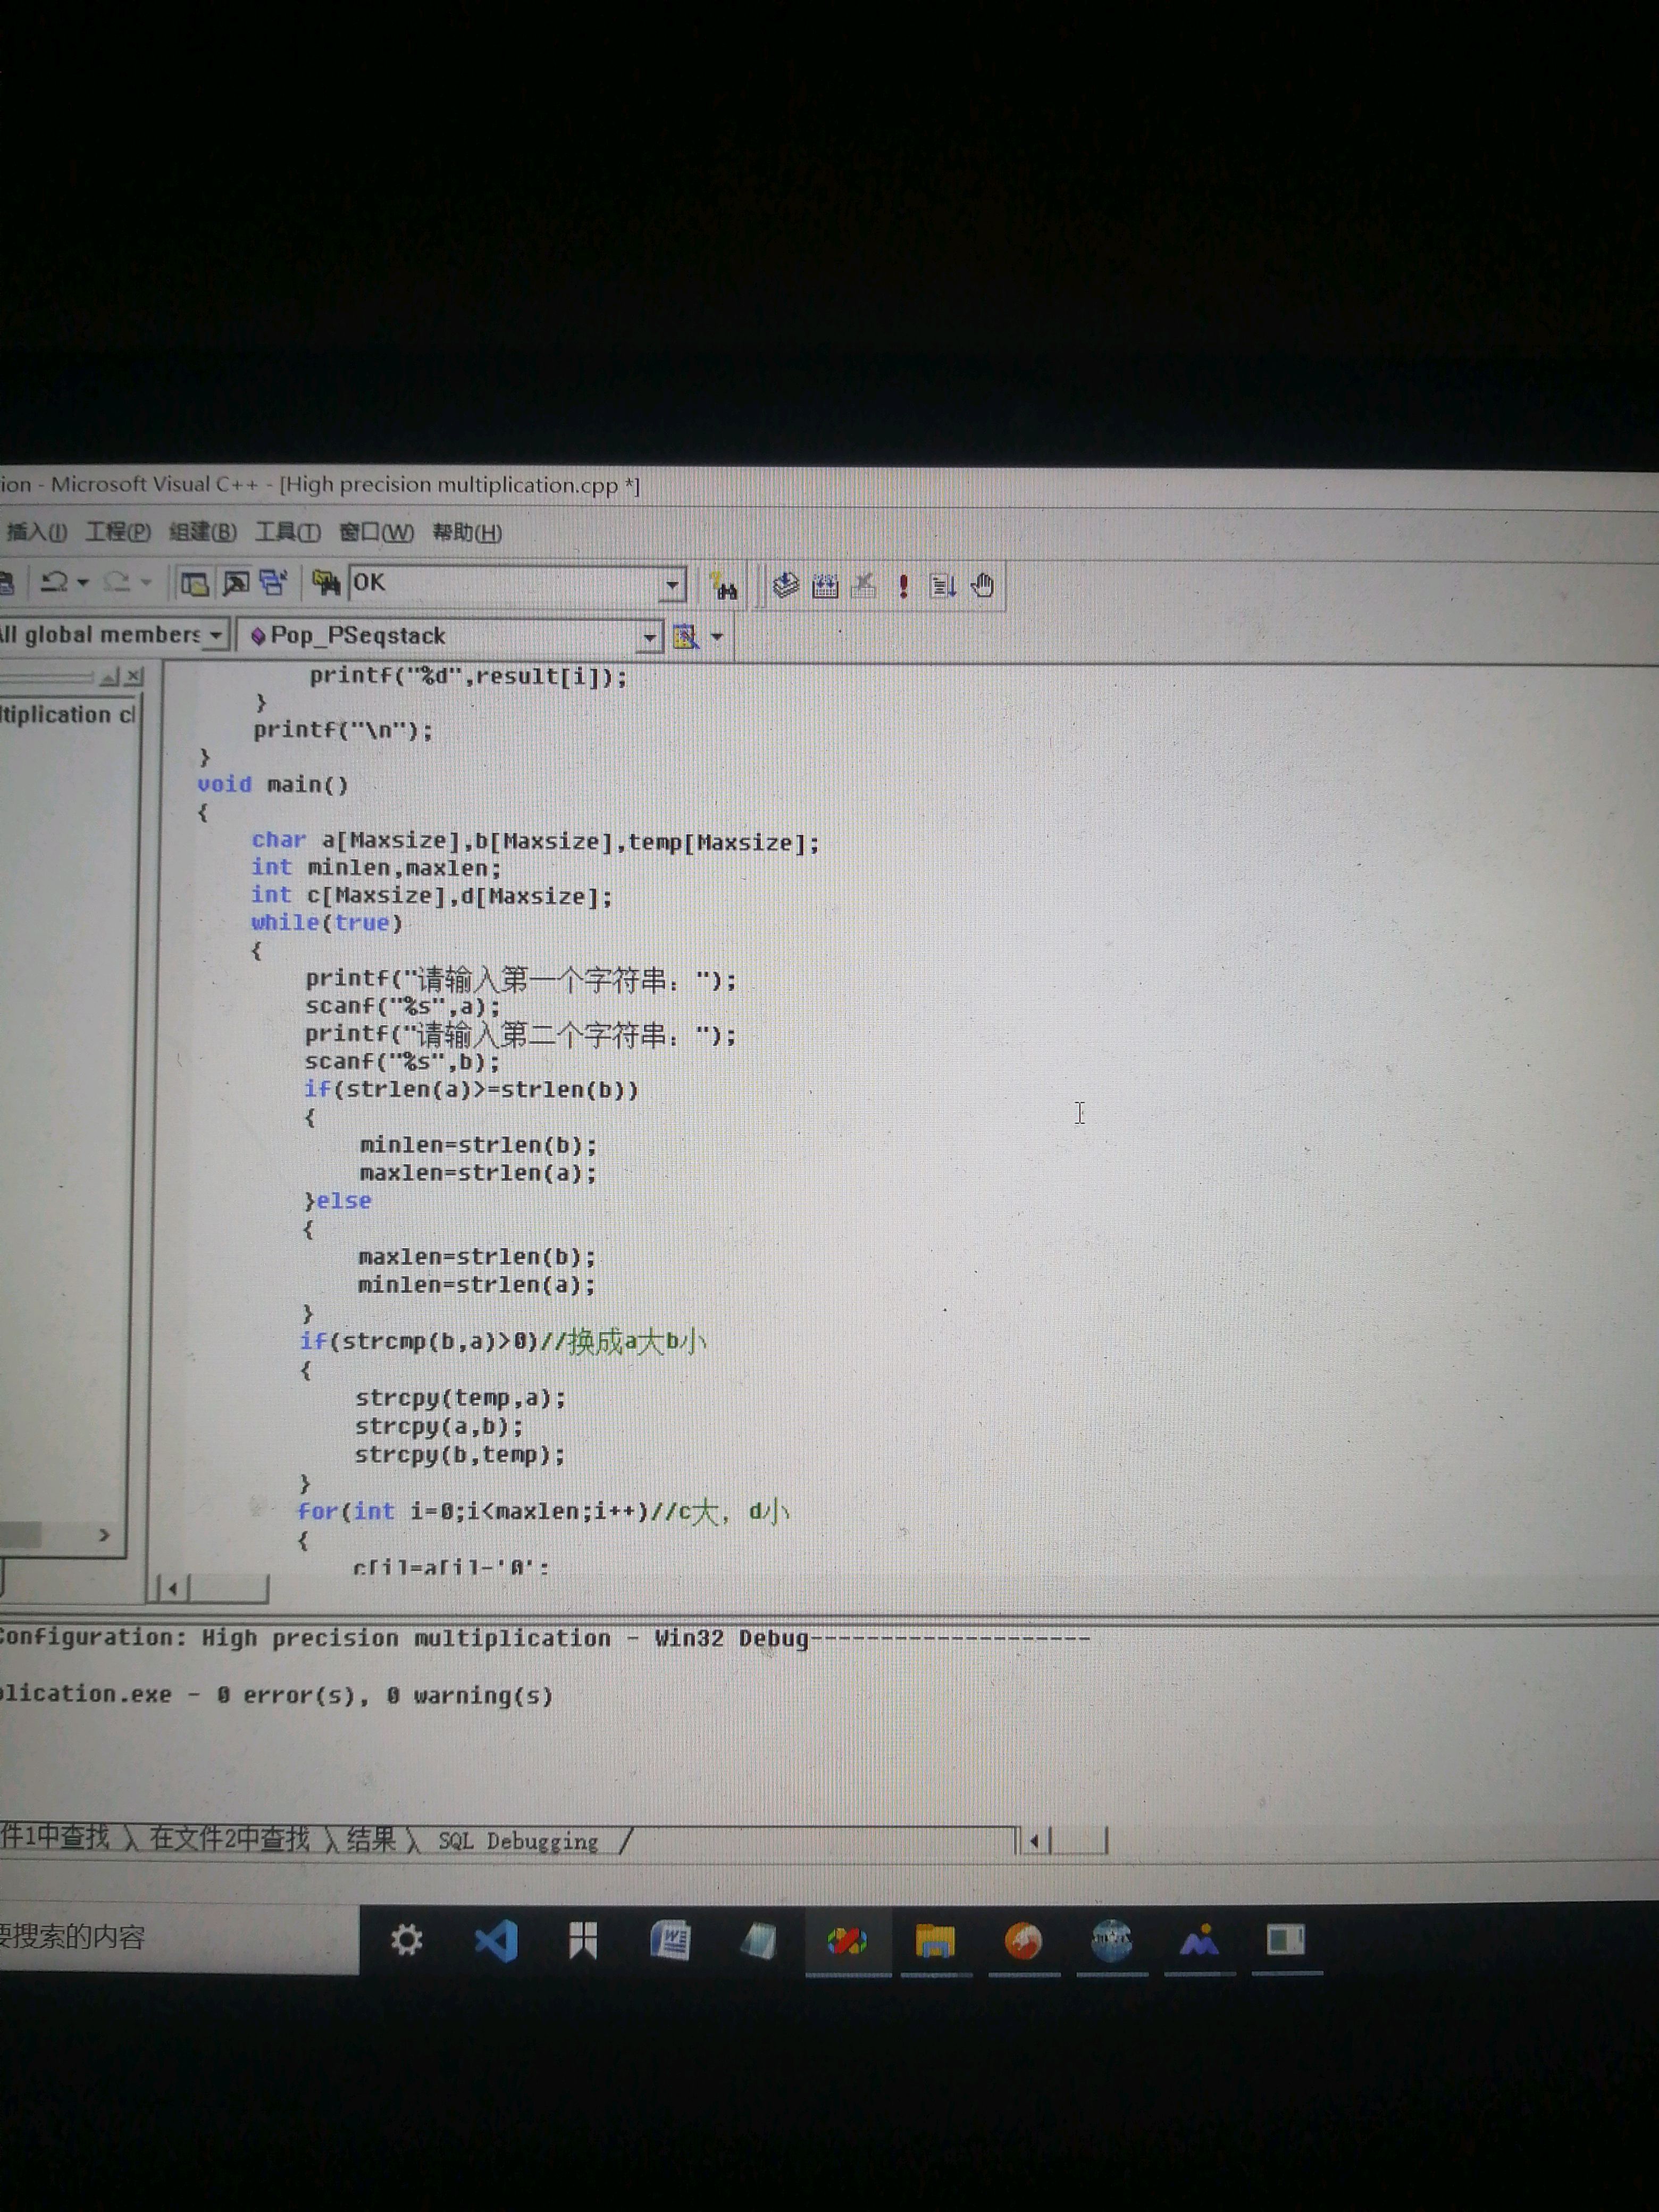Click the 'while(true)' code line

click(x=327, y=923)
